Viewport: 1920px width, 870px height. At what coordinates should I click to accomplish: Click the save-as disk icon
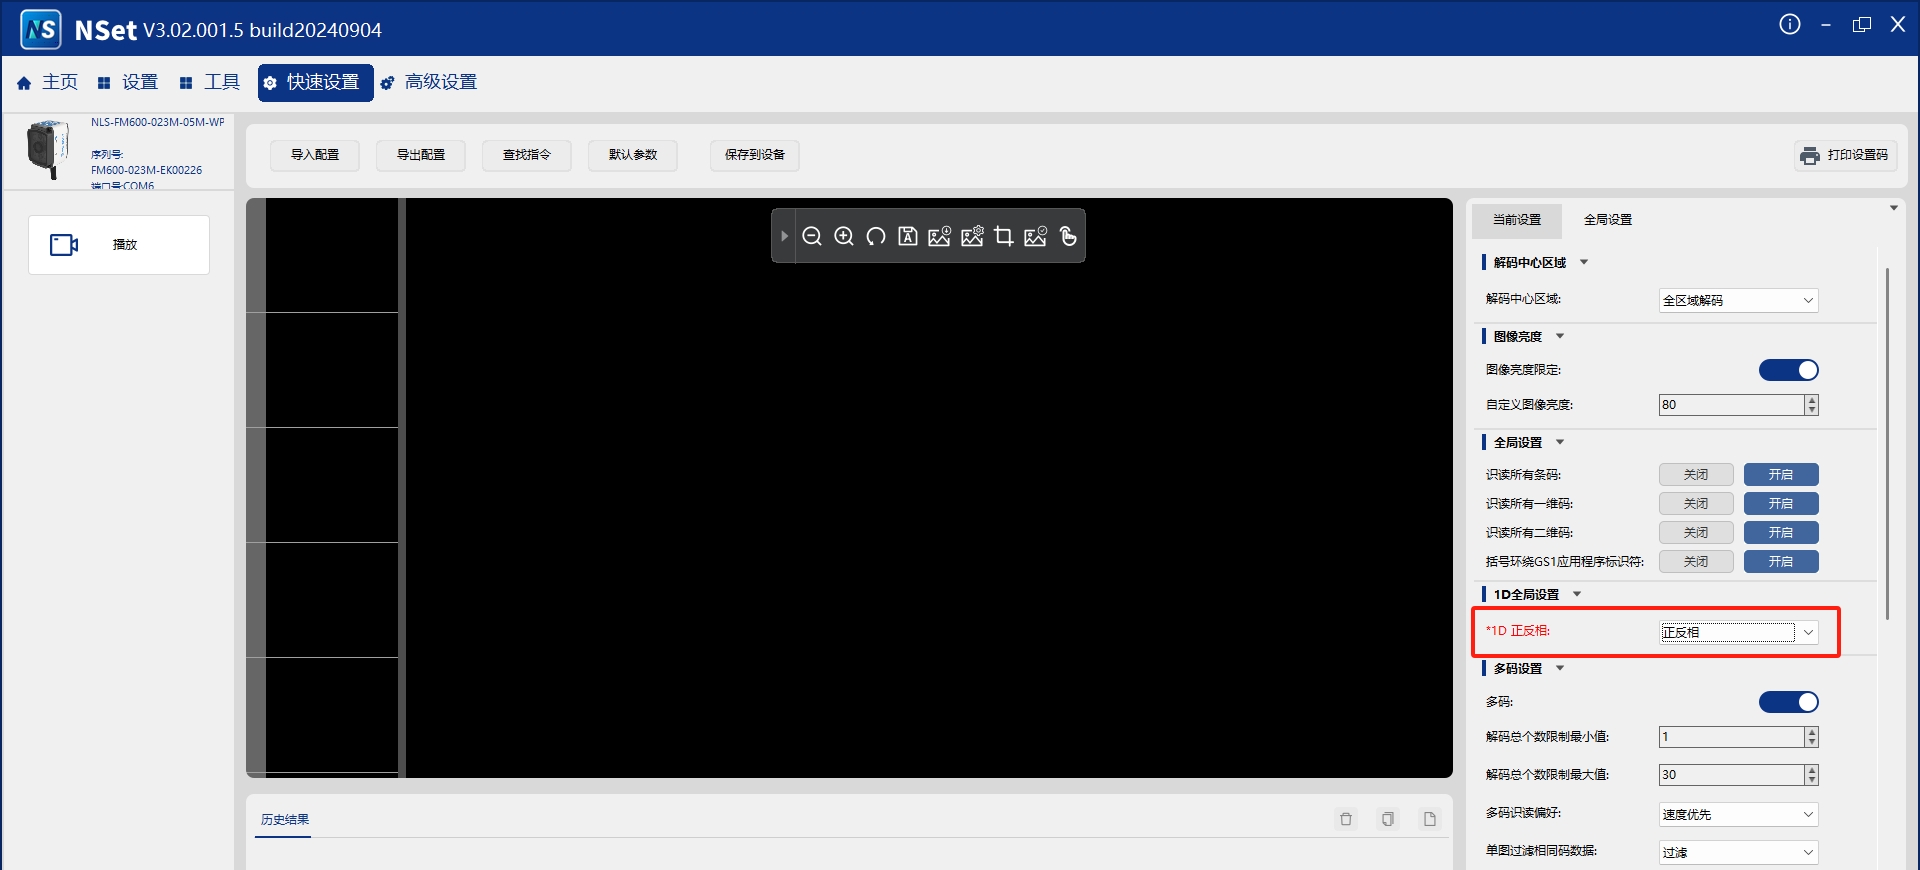pos(908,236)
